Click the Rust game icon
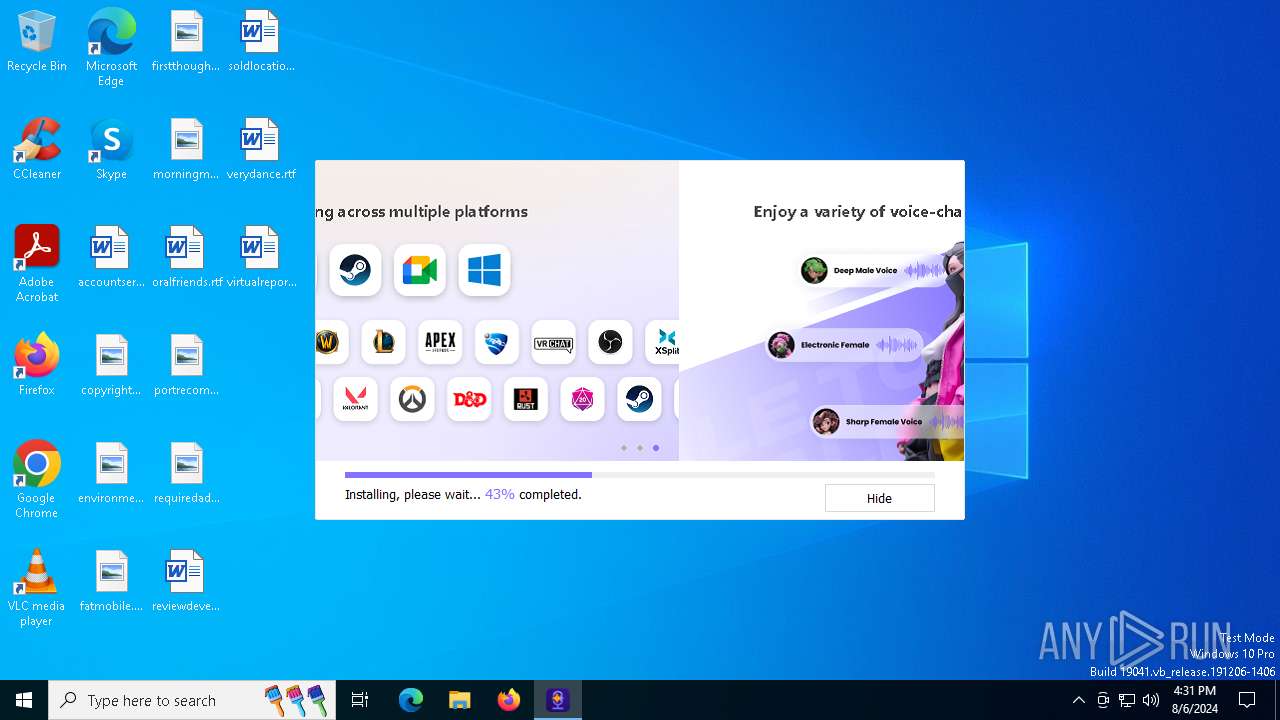The height and width of the screenshot is (720, 1280). click(526, 399)
